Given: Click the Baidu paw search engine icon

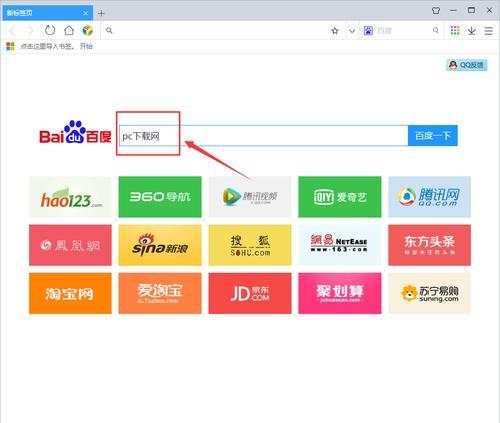Looking at the screenshot, I should coord(368,31).
